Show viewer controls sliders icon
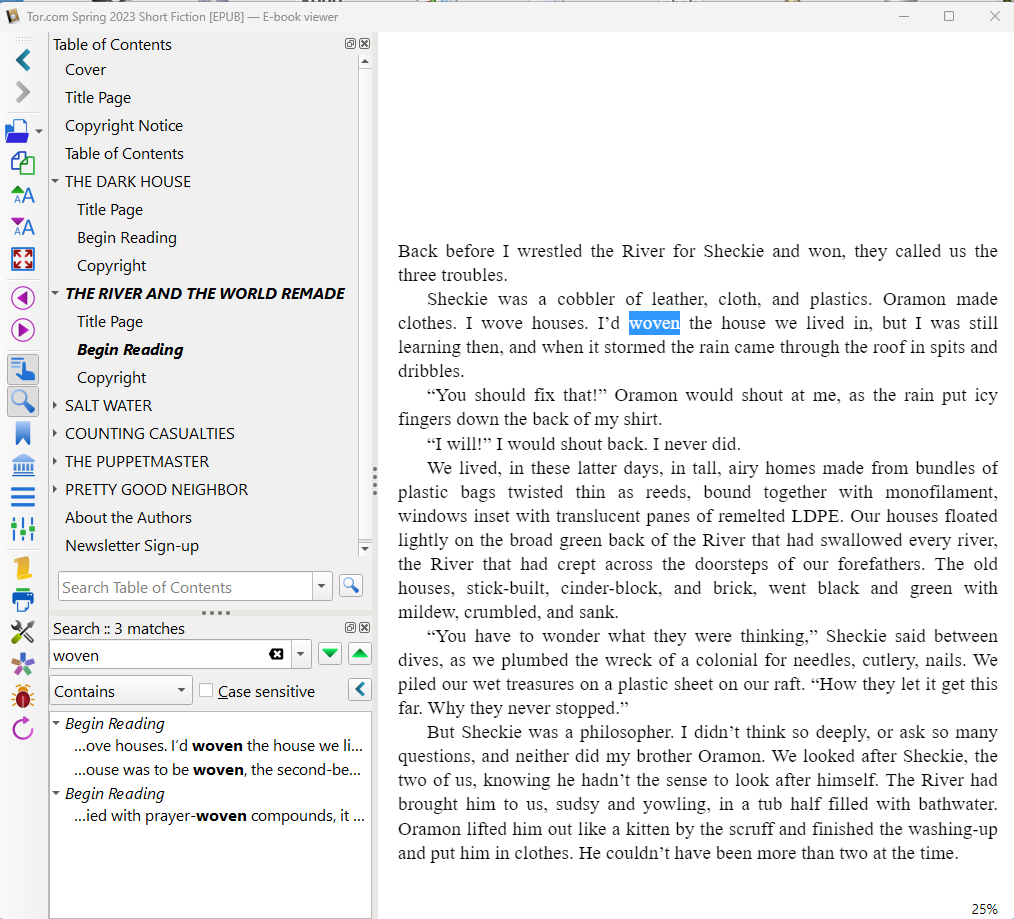Screen dimensions: 1014x919 [x=23, y=528]
